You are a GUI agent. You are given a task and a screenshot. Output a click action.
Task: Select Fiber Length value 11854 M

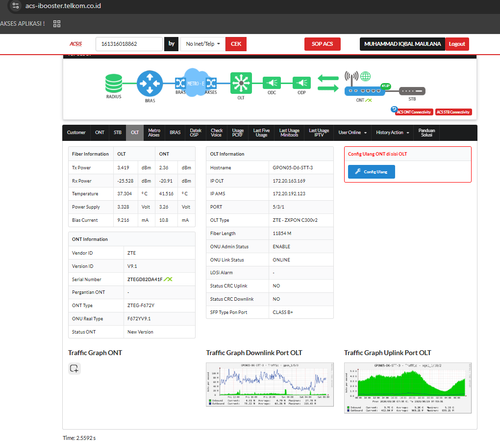282,233
